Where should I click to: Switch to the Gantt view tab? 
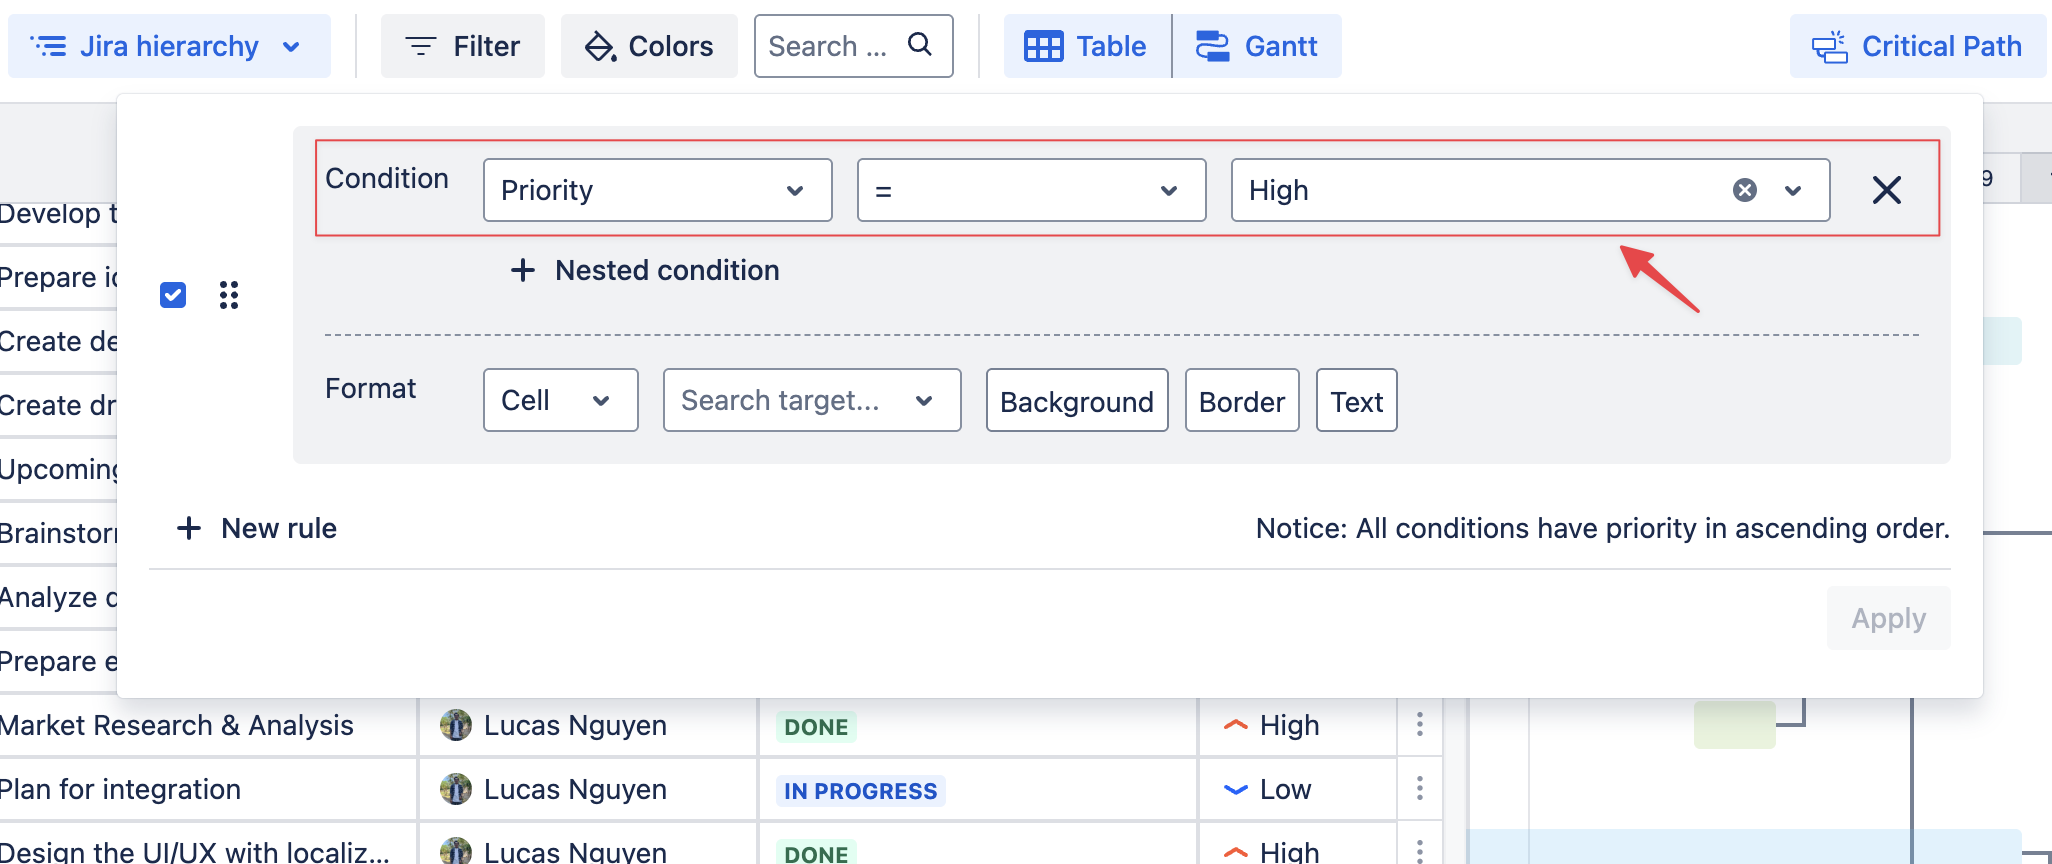[1257, 46]
